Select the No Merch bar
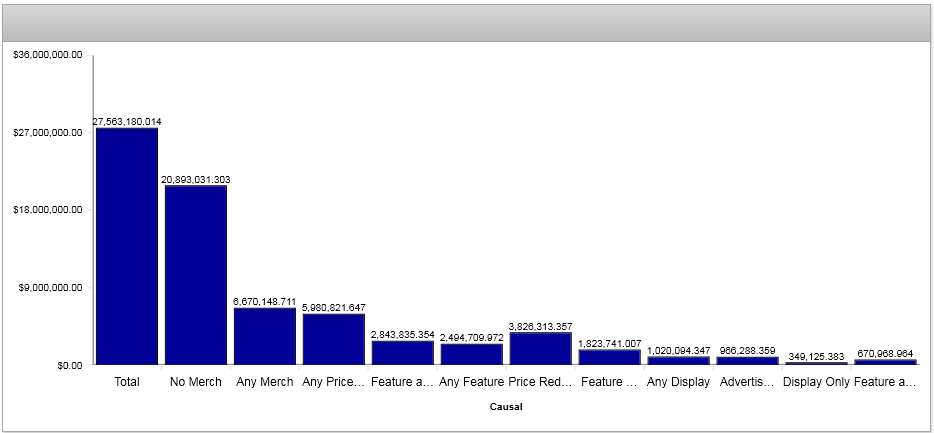Screen dimensions: 934x433 click(x=196, y=274)
